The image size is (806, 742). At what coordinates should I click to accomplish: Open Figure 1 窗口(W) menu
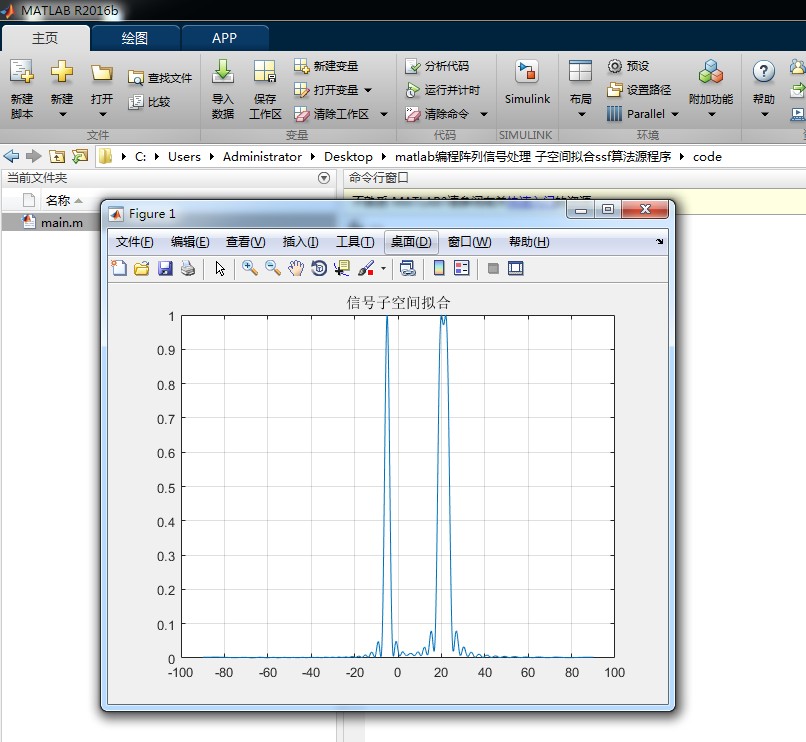coord(469,242)
